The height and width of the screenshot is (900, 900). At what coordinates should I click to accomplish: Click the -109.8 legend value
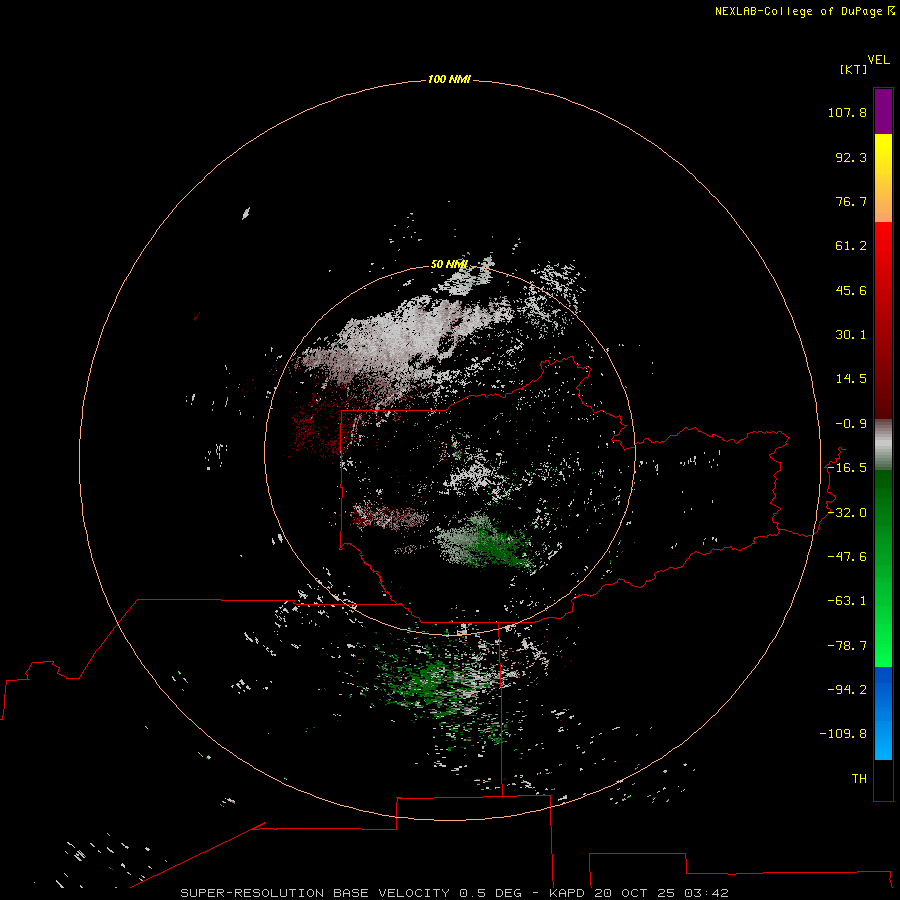click(x=843, y=734)
